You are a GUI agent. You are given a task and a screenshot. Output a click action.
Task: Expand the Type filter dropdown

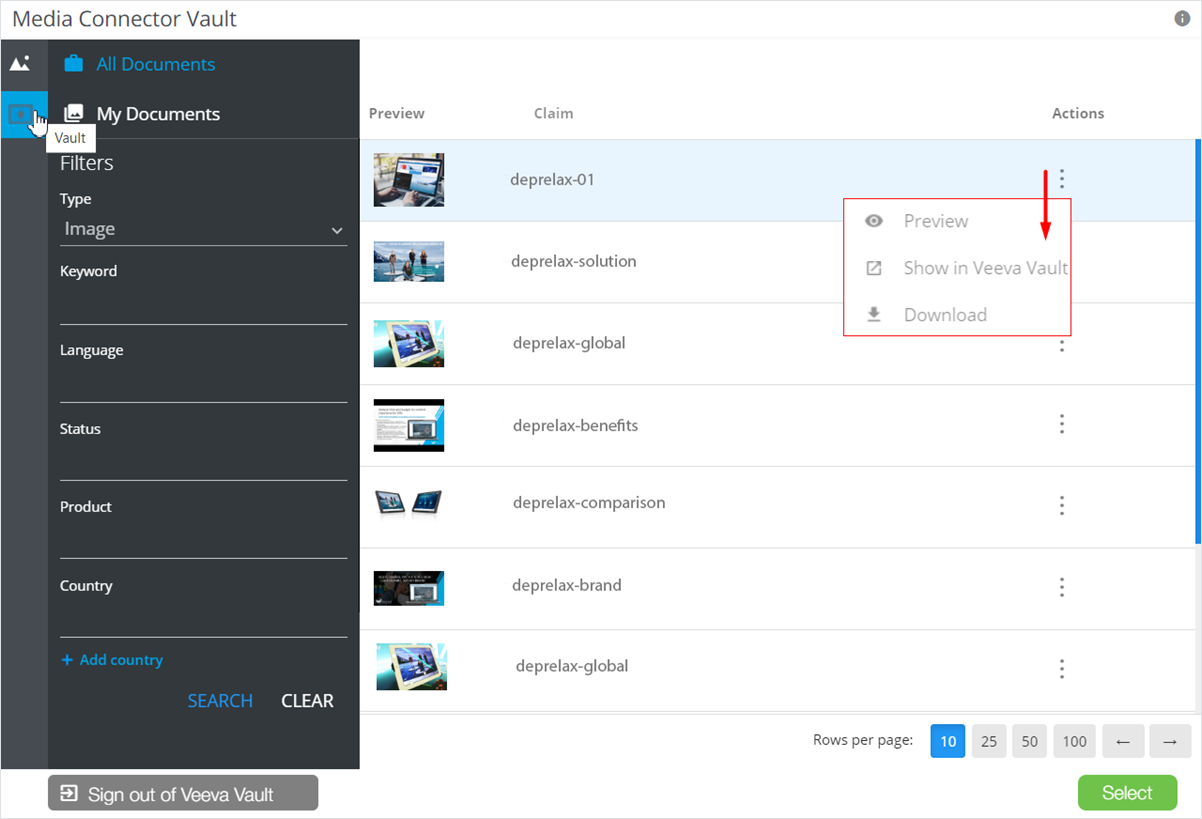pos(203,230)
